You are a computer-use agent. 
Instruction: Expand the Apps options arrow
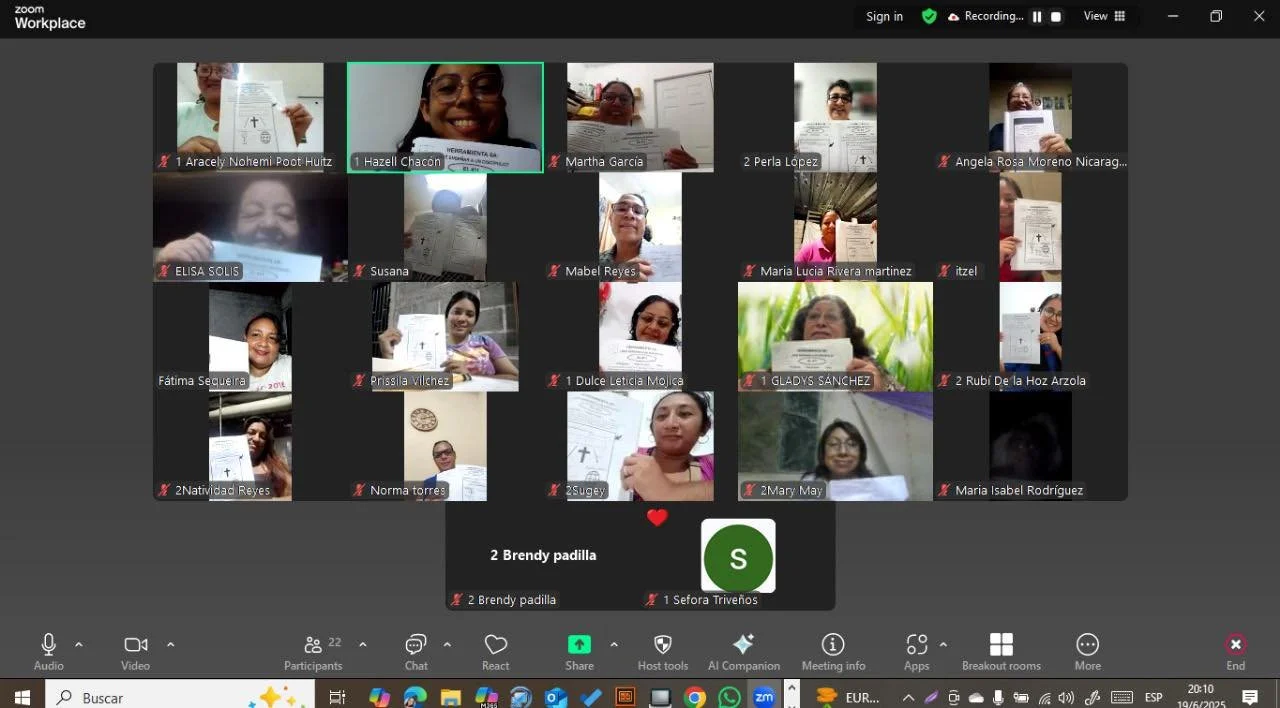(943, 645)
